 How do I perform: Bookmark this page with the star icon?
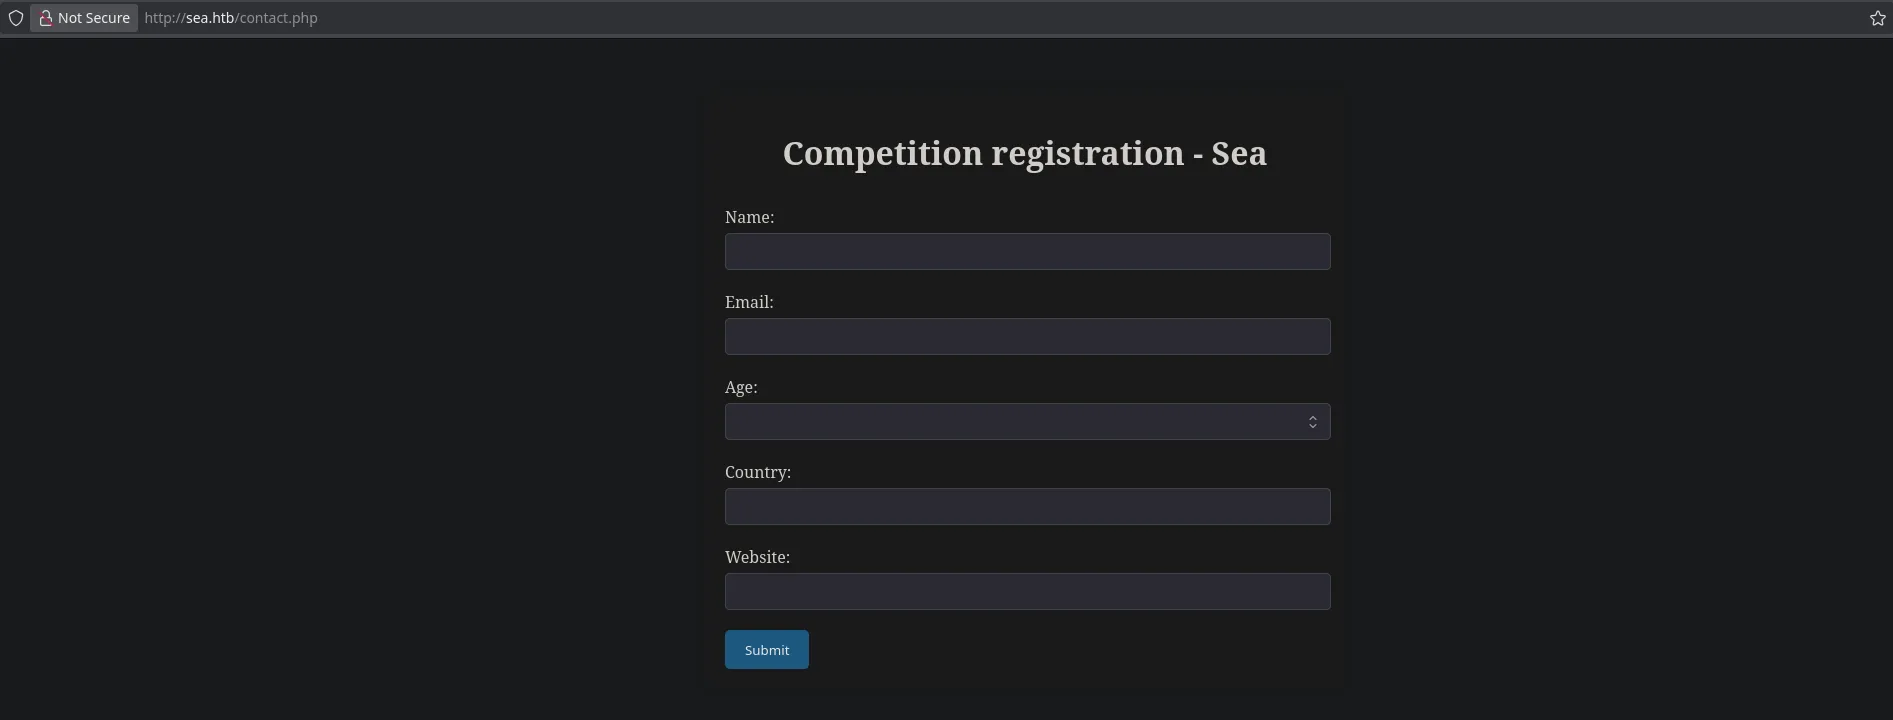click(x=1877, y=18)
